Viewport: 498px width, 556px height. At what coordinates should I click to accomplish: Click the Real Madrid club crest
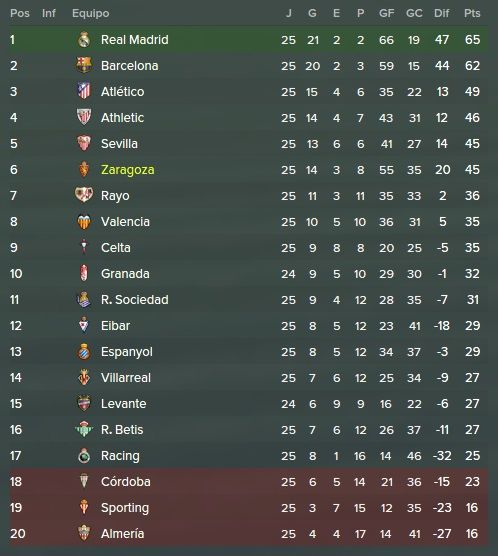tap(84, 39)
